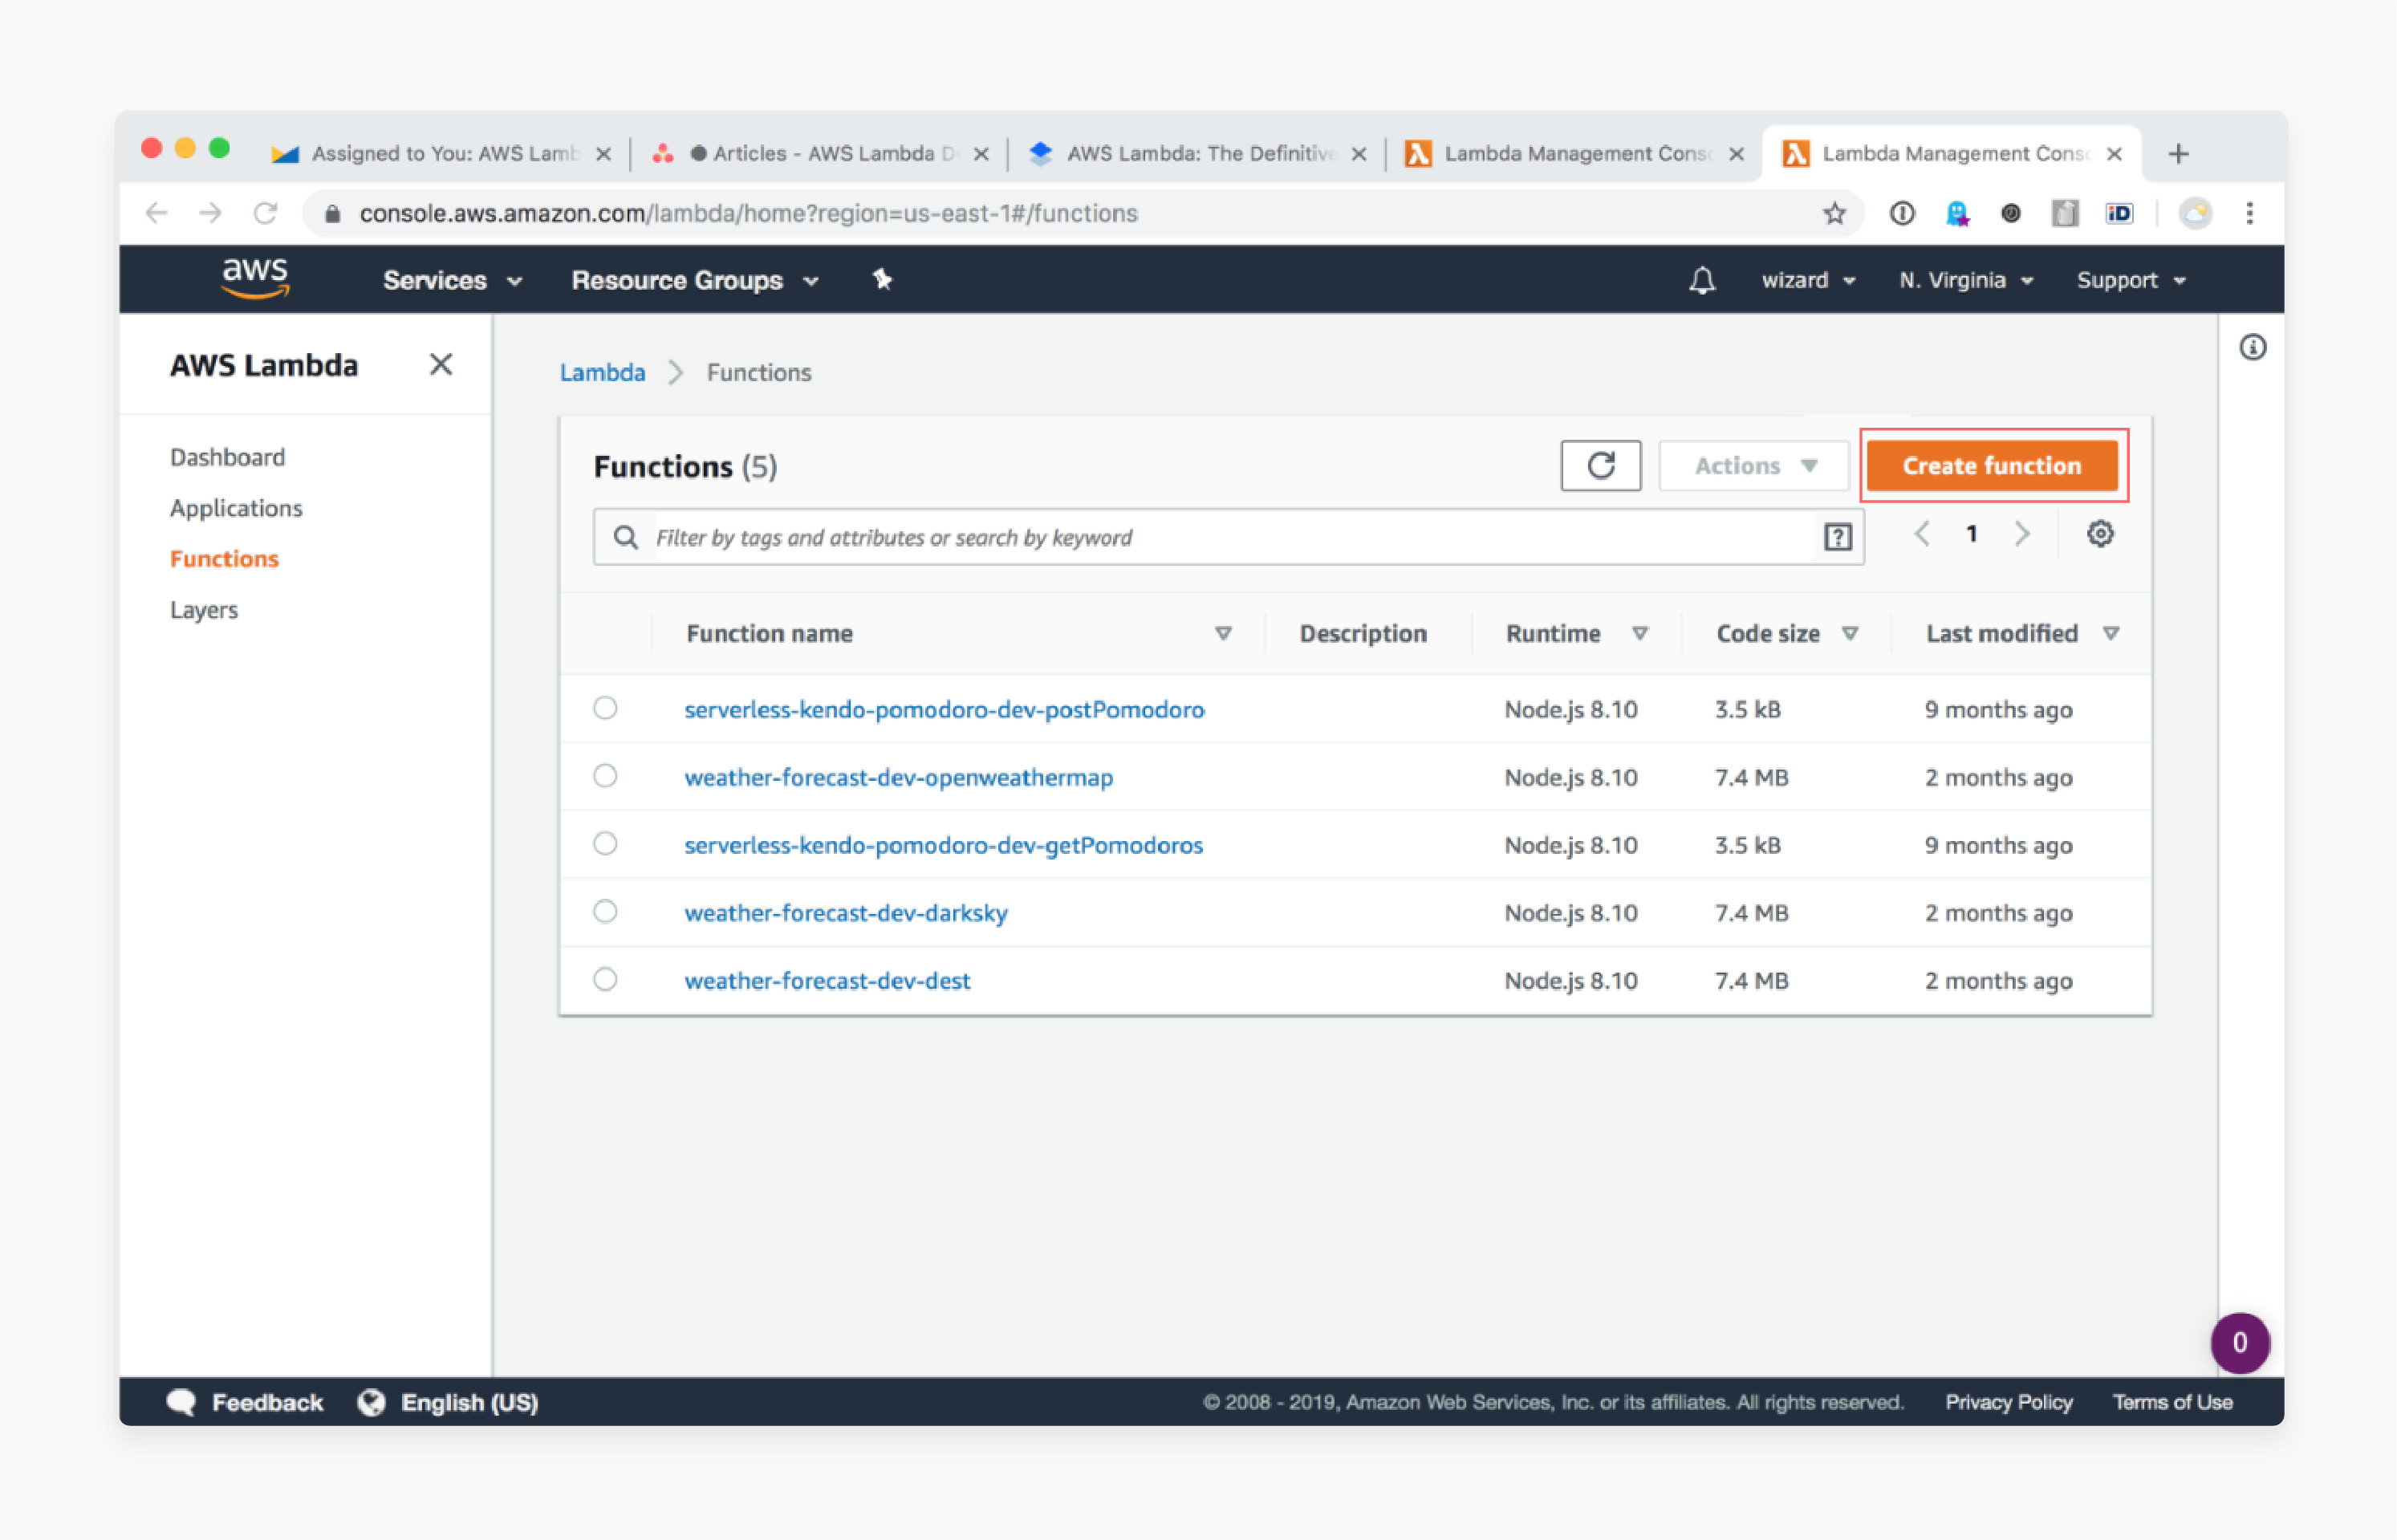
Task: Open table preferences gear icon
Action: (x=2100, y=534)
